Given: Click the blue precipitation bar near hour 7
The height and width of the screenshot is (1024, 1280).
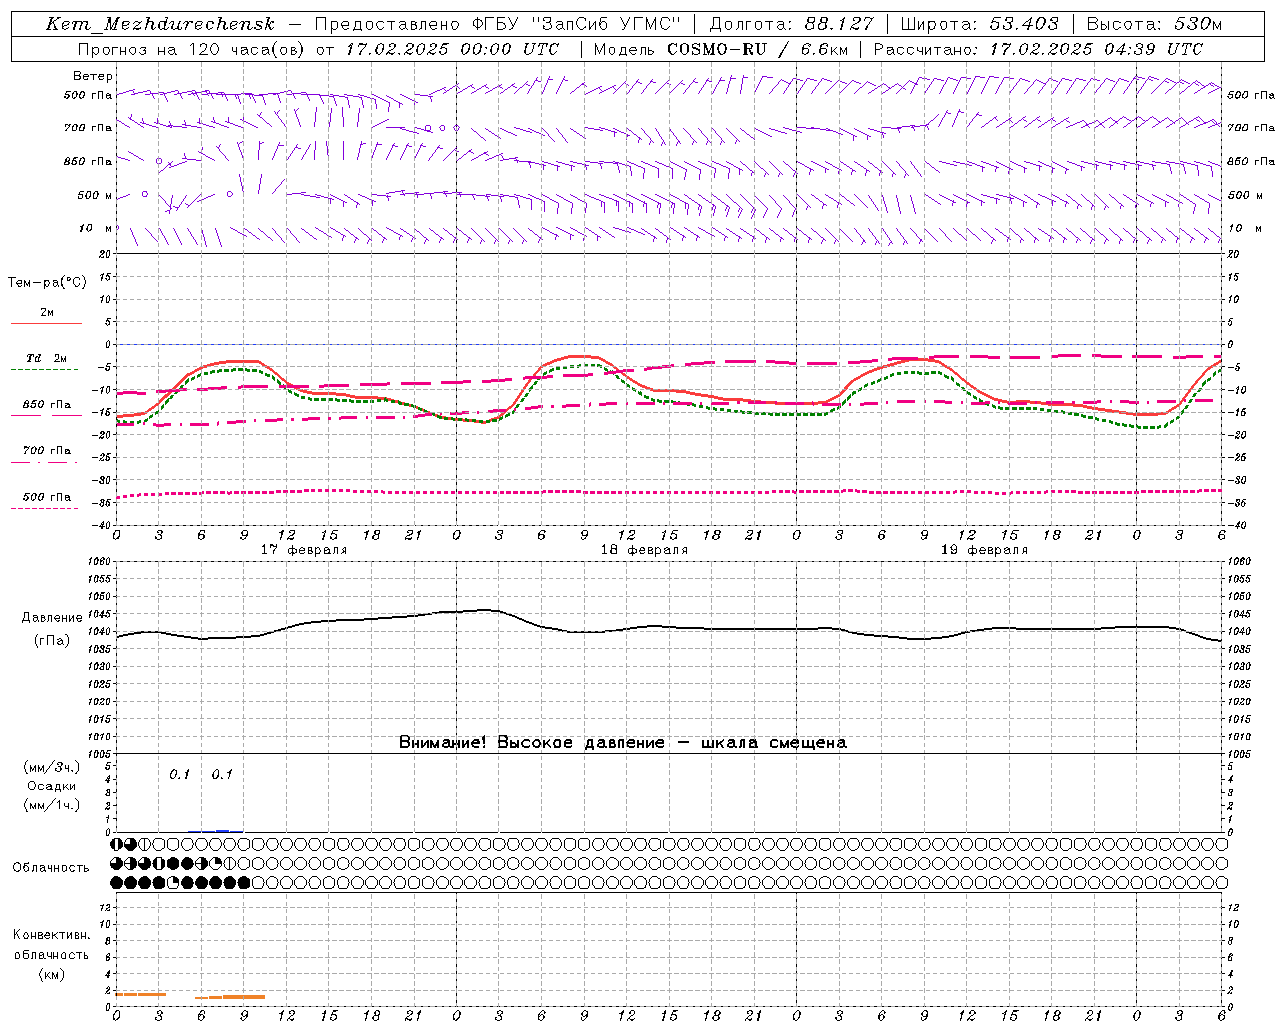Looking at the screenshot, I should coord(223,831).
